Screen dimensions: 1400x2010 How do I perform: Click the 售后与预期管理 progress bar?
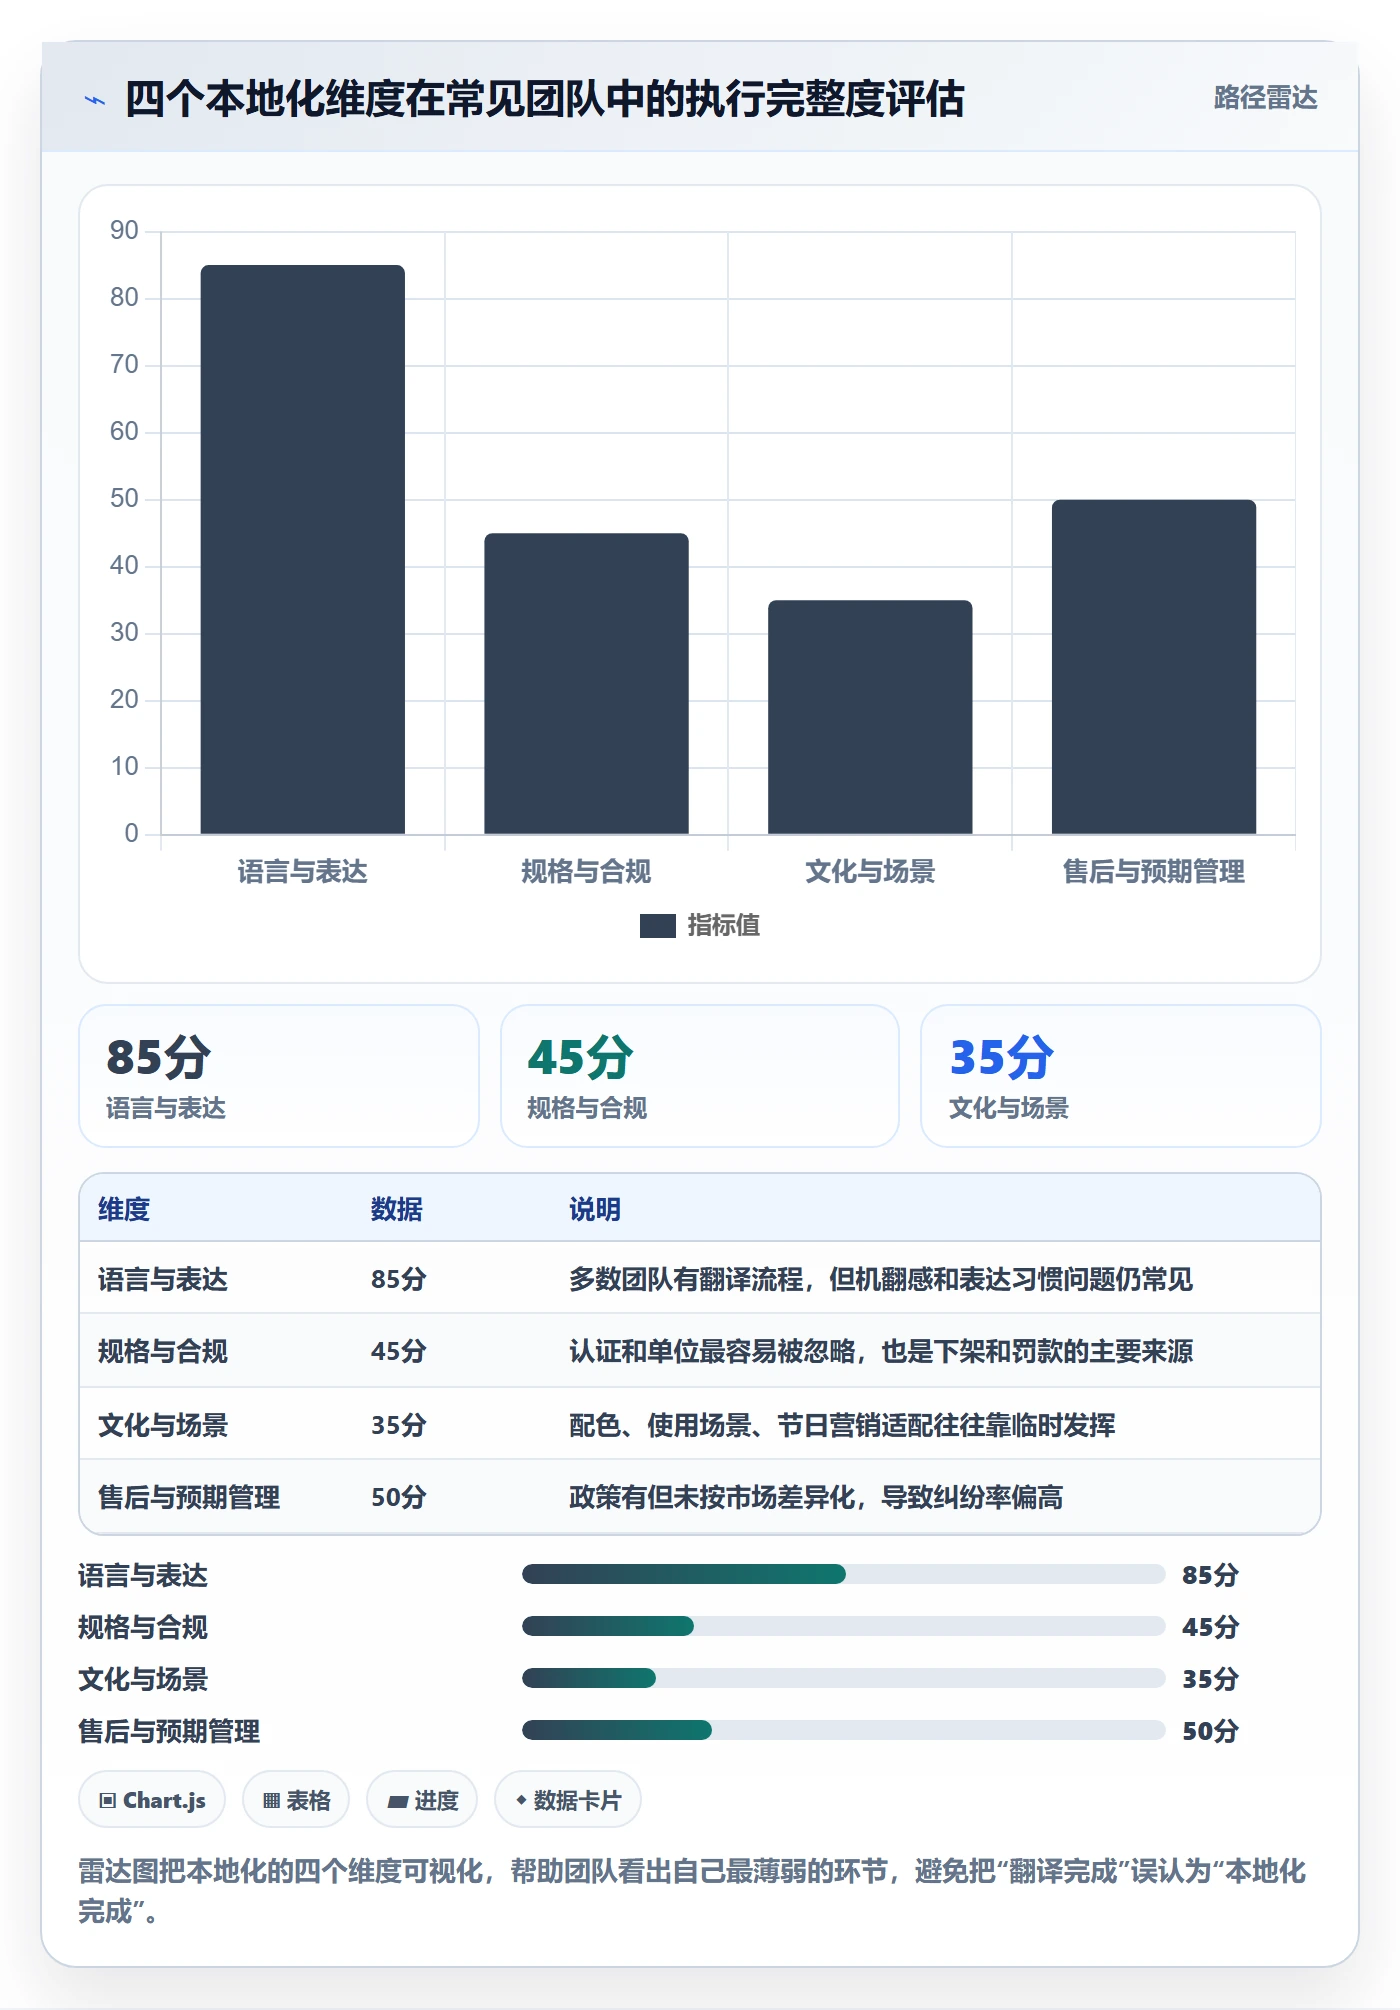pos(843,1731)
